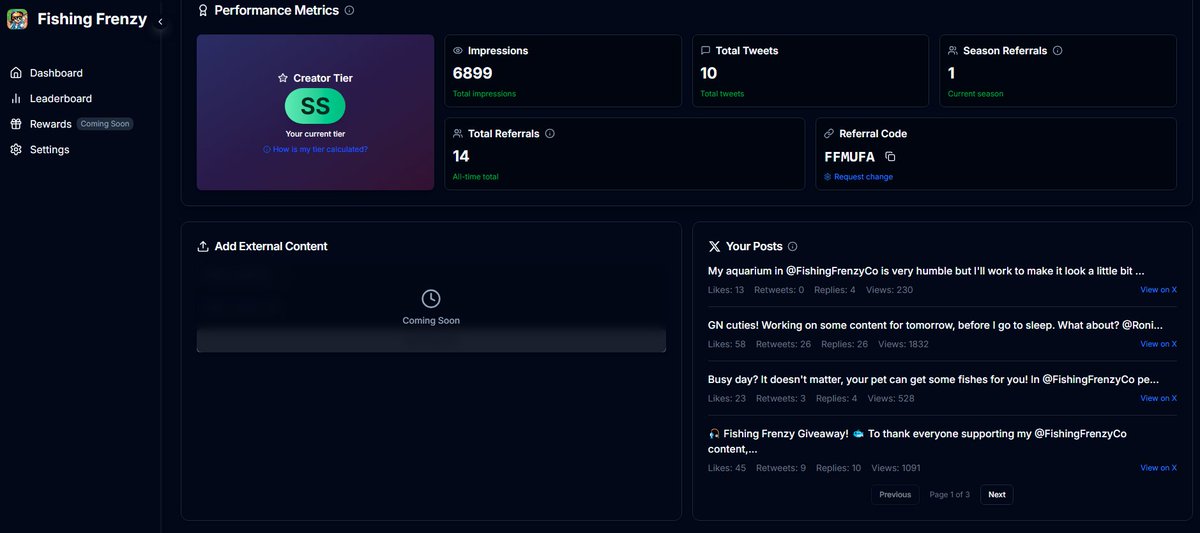This screenshot has width=1200, height=533.
Task: Click the Leaderboard bar chart icon
Action: [16, 99]
